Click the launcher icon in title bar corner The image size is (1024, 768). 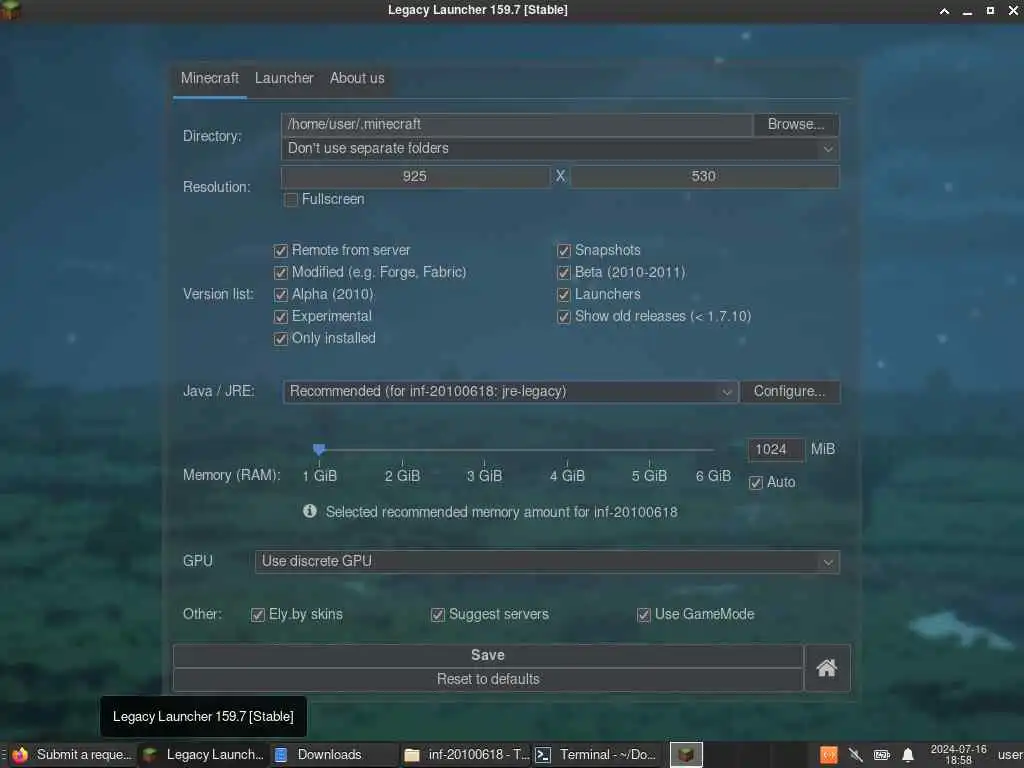(x=10, y=10)
